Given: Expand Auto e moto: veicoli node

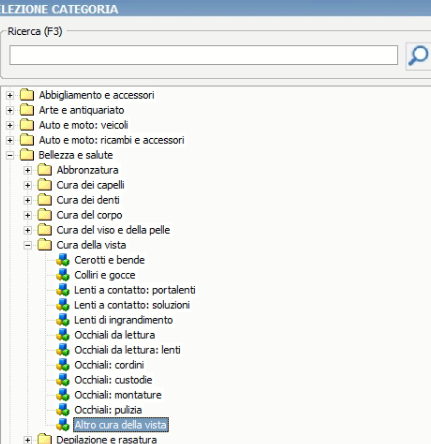Looking at the screenshot, I should (x=10, y=125).
